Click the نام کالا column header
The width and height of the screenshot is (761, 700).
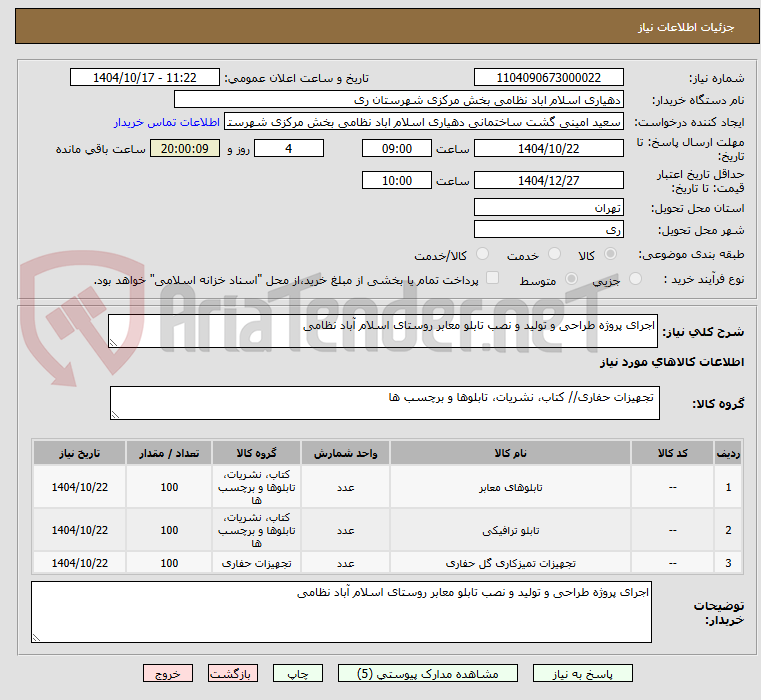pos(510,453)
